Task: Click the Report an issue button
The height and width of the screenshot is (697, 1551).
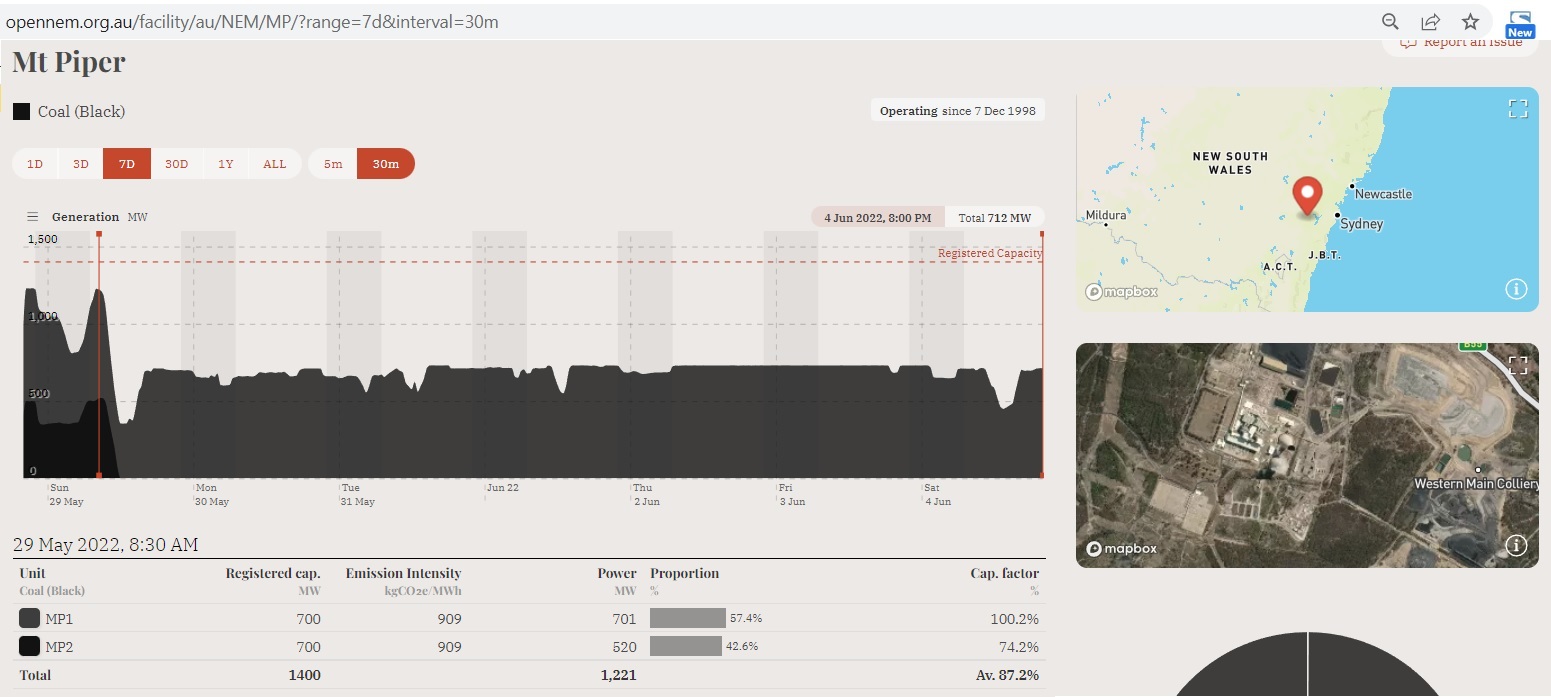Action: (x=1461, y=44)
